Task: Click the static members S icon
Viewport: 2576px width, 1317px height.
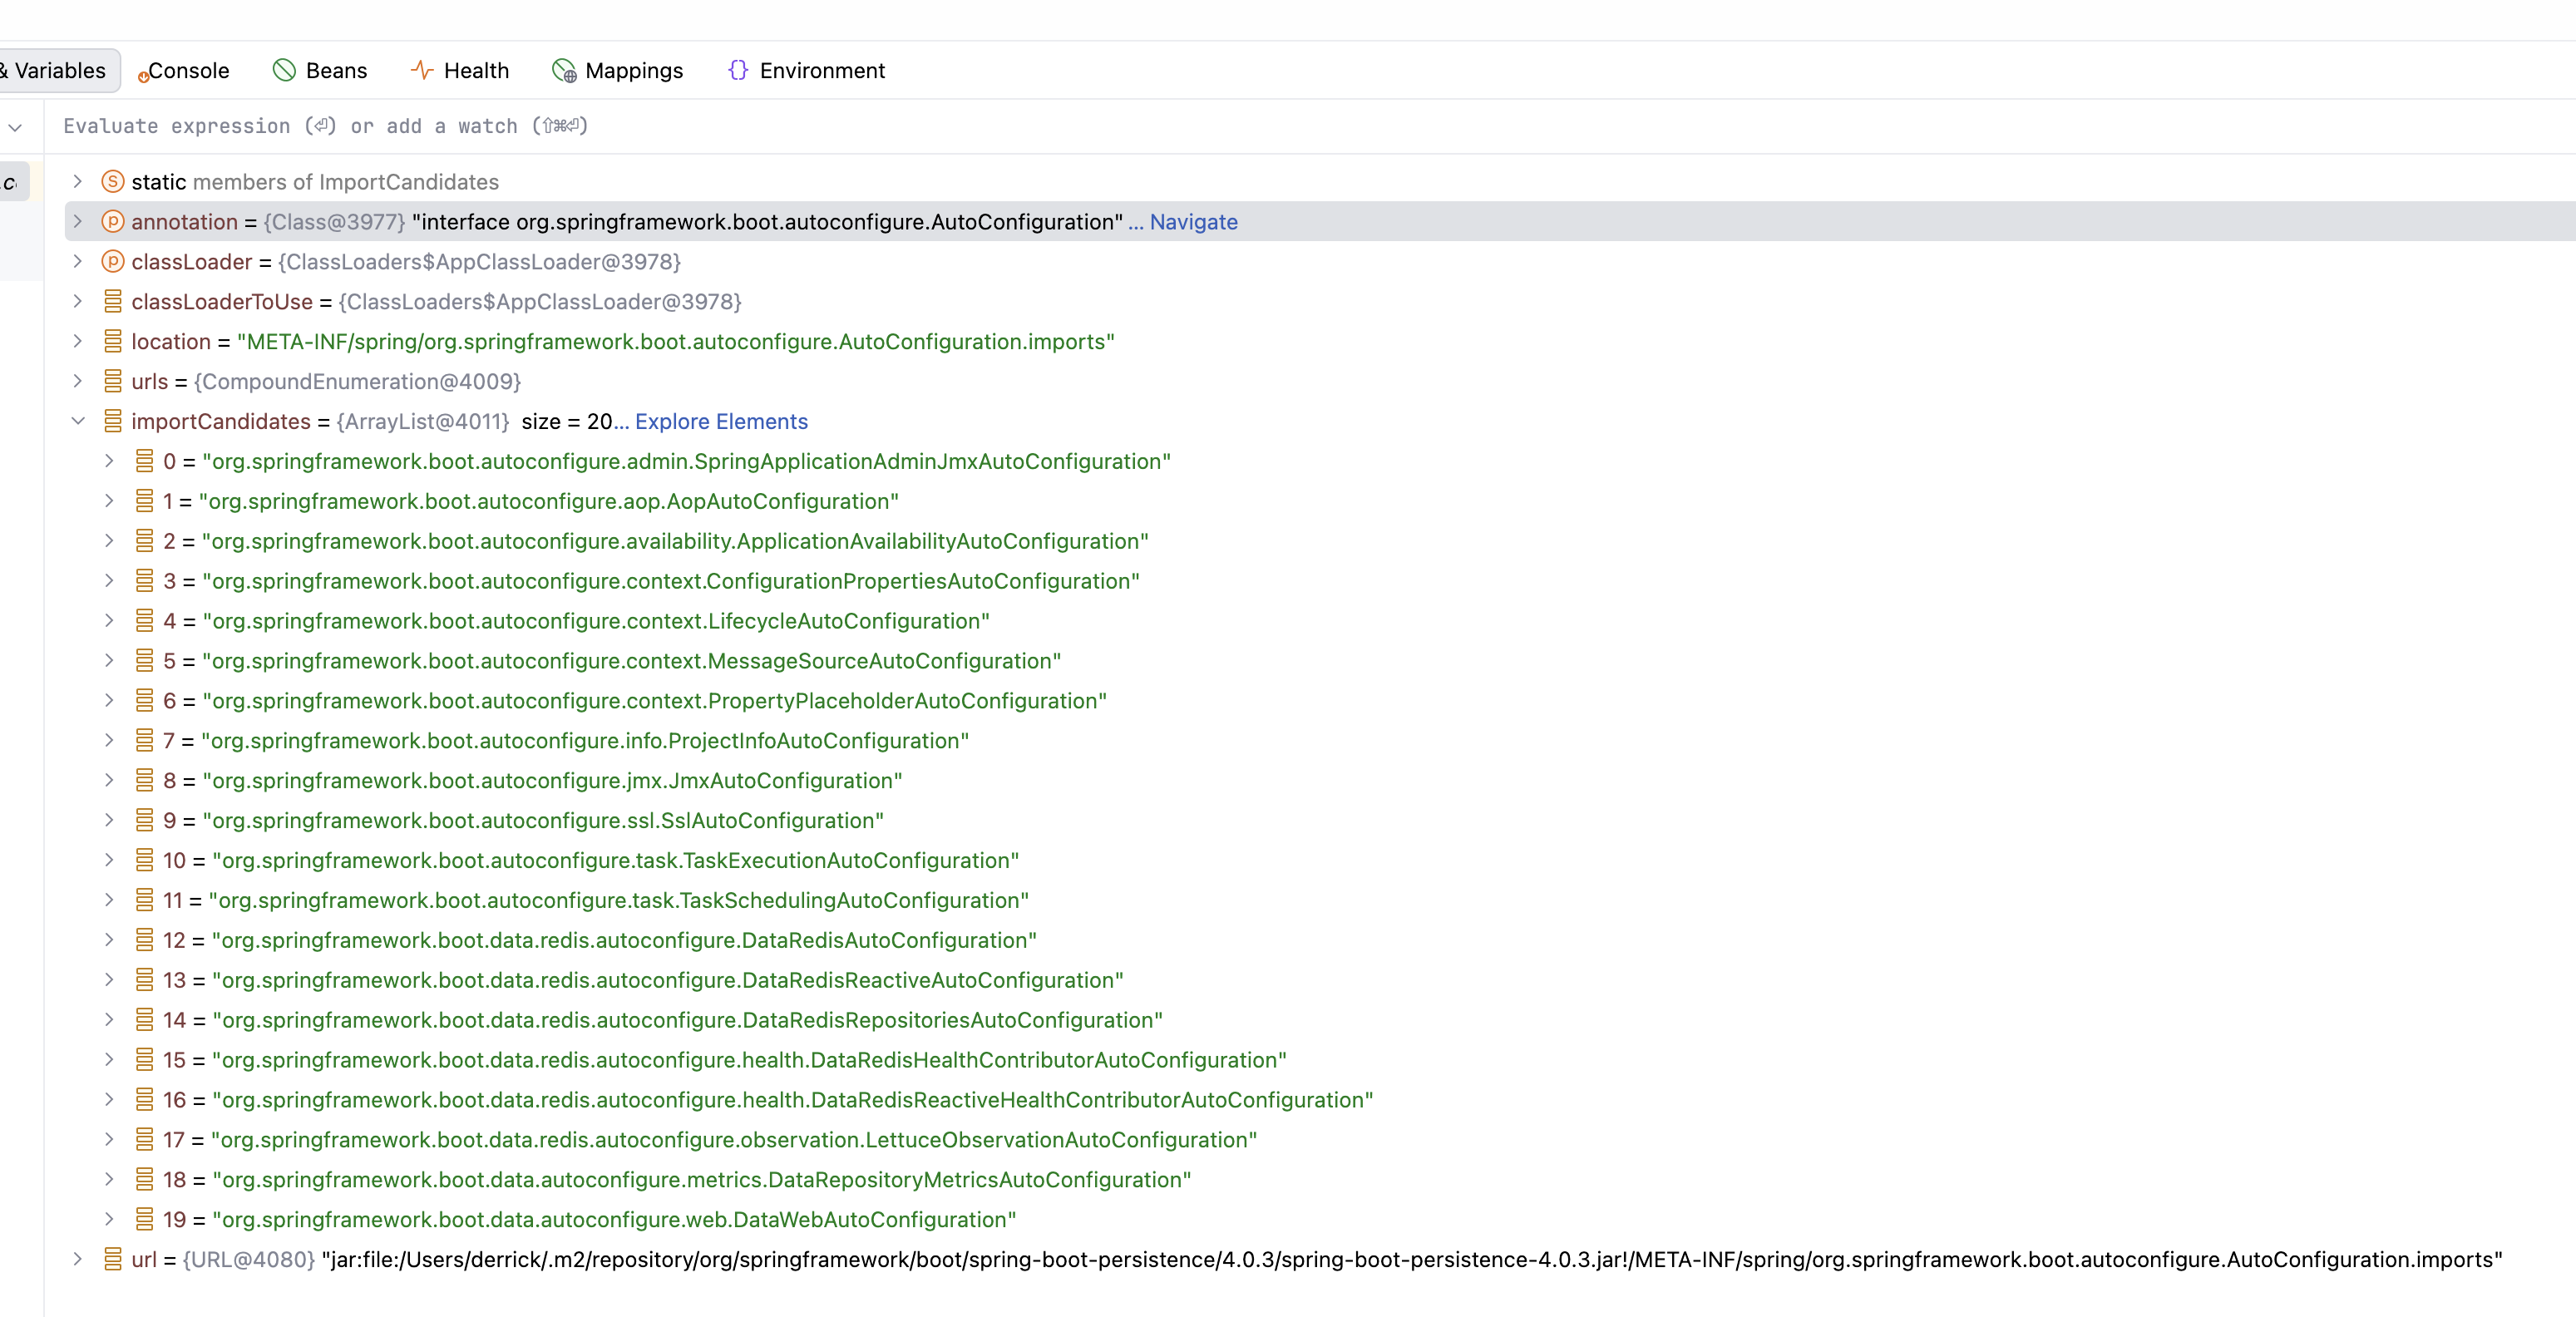Action: tap(113, 182)
